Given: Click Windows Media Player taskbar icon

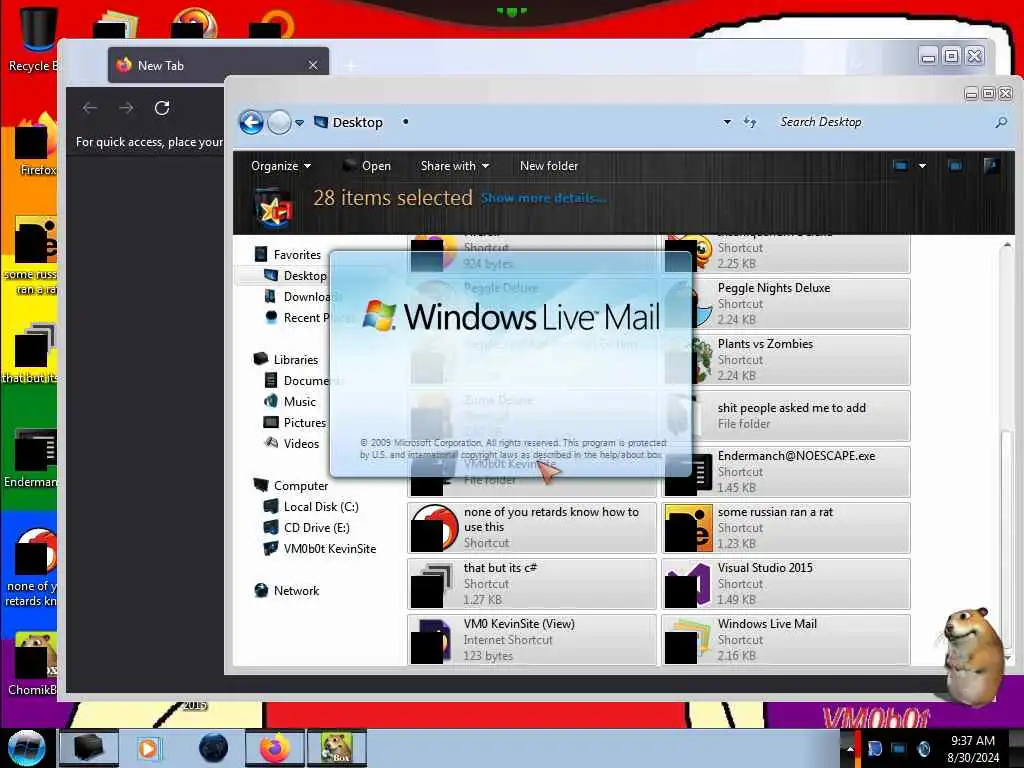Looking at the screenshot, I should pos(148,748).
